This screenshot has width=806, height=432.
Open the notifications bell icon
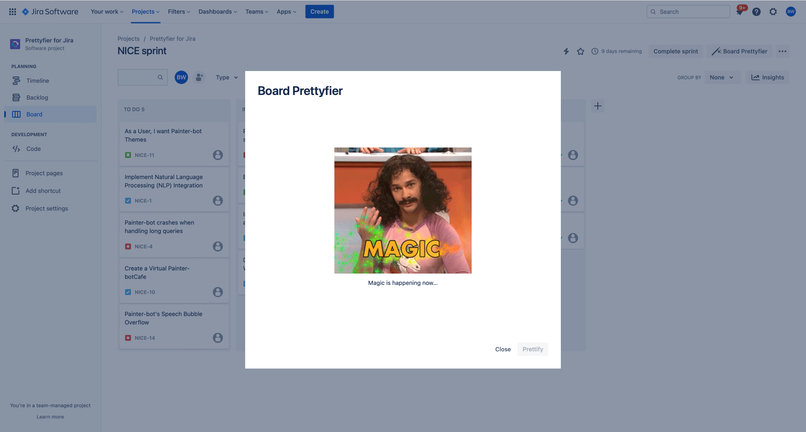[x=740, y=11]
